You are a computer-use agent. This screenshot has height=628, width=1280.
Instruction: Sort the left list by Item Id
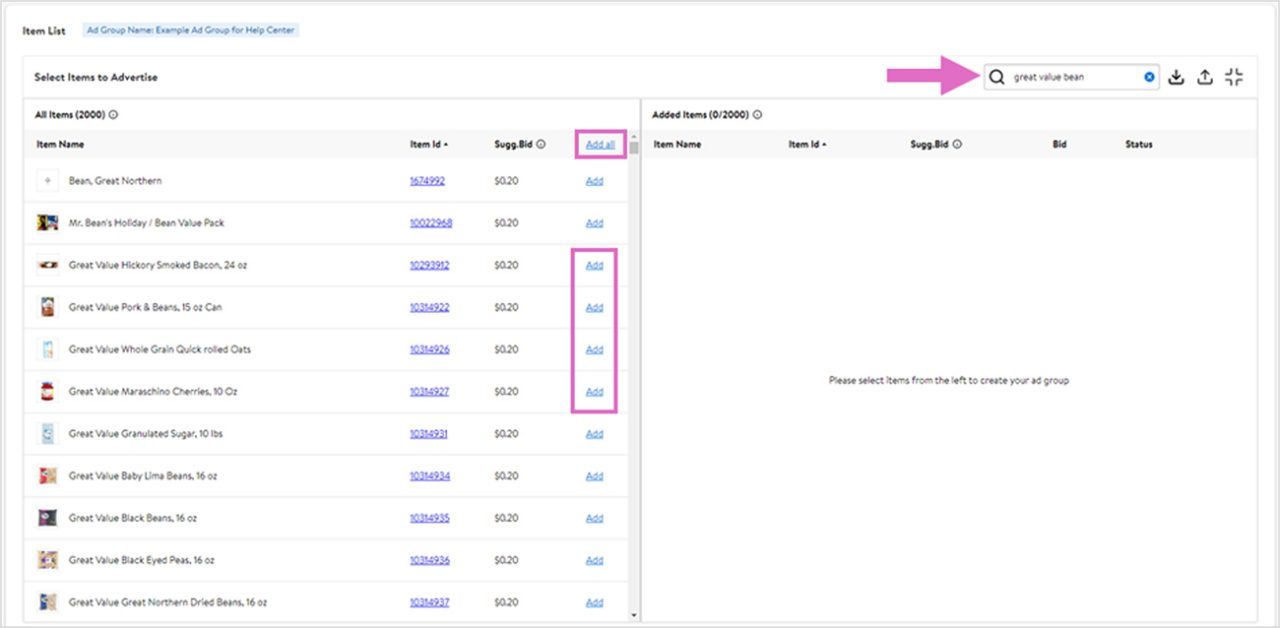429,144
